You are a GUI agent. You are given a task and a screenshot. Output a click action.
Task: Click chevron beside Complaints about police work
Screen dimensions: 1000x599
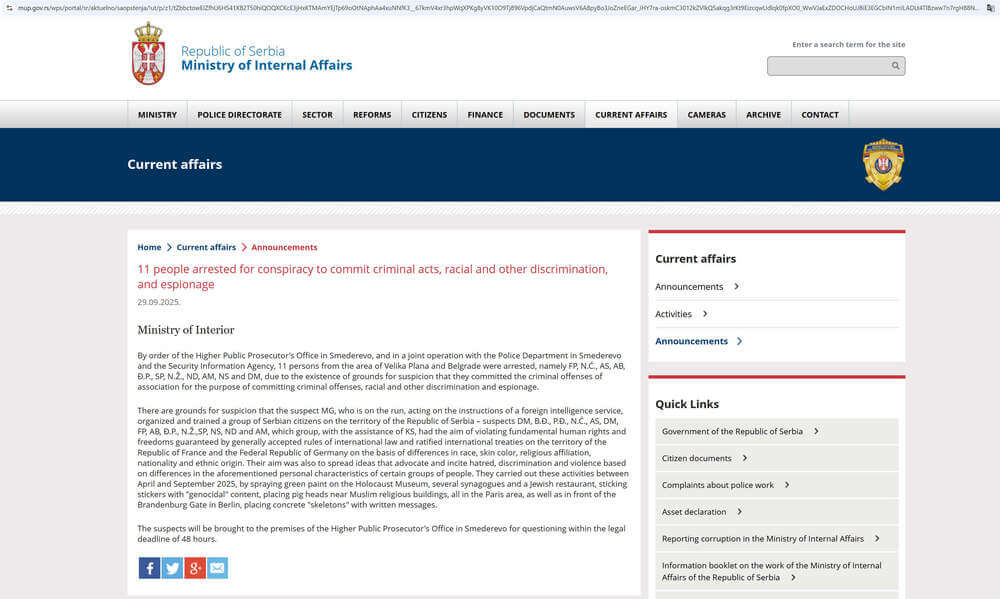[786, 485]
